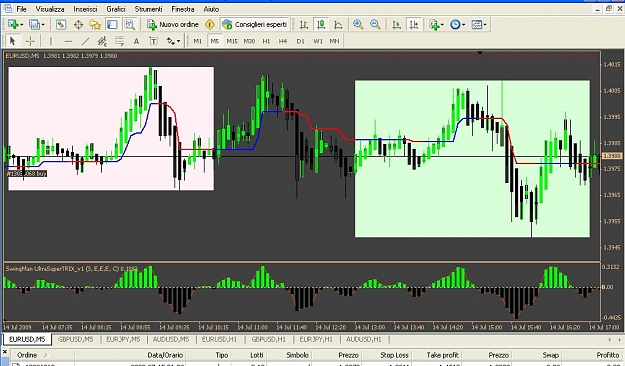Switch timeframe to MN
The image size is (625, 366).
(x=334, y=41)
